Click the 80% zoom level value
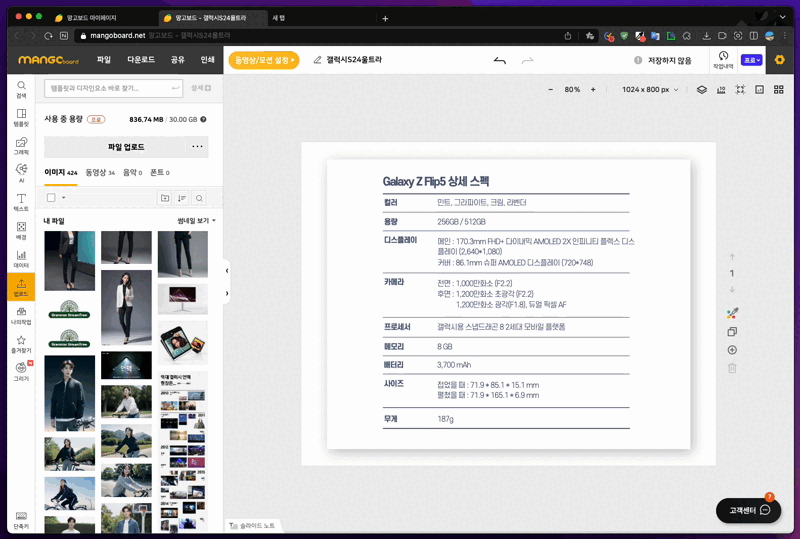This screenshot has height=539, width=800. (572, 89)
